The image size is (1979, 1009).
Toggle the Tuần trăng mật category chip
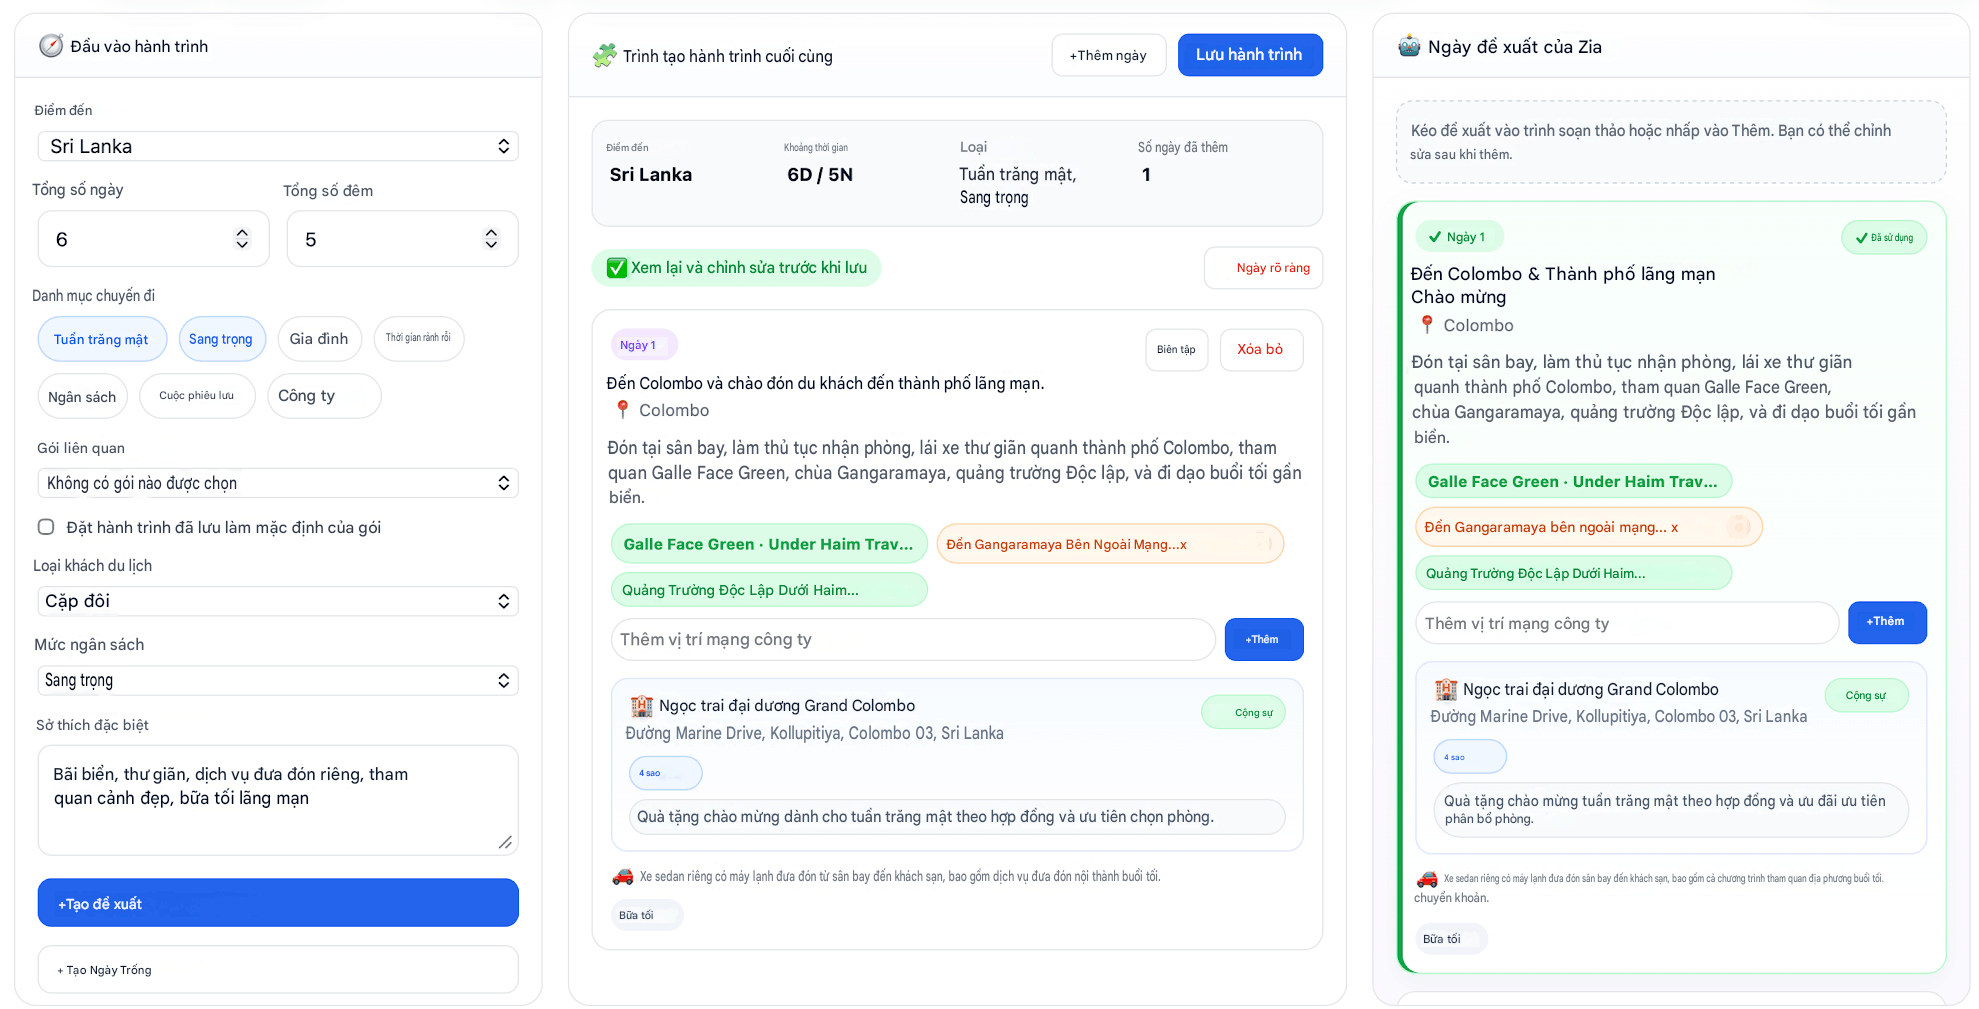tap(102, 339)
